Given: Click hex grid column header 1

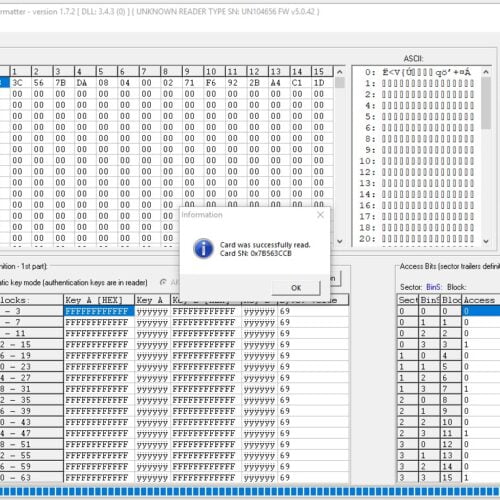Looking at the screenshot, I should (x=21, y=71).
